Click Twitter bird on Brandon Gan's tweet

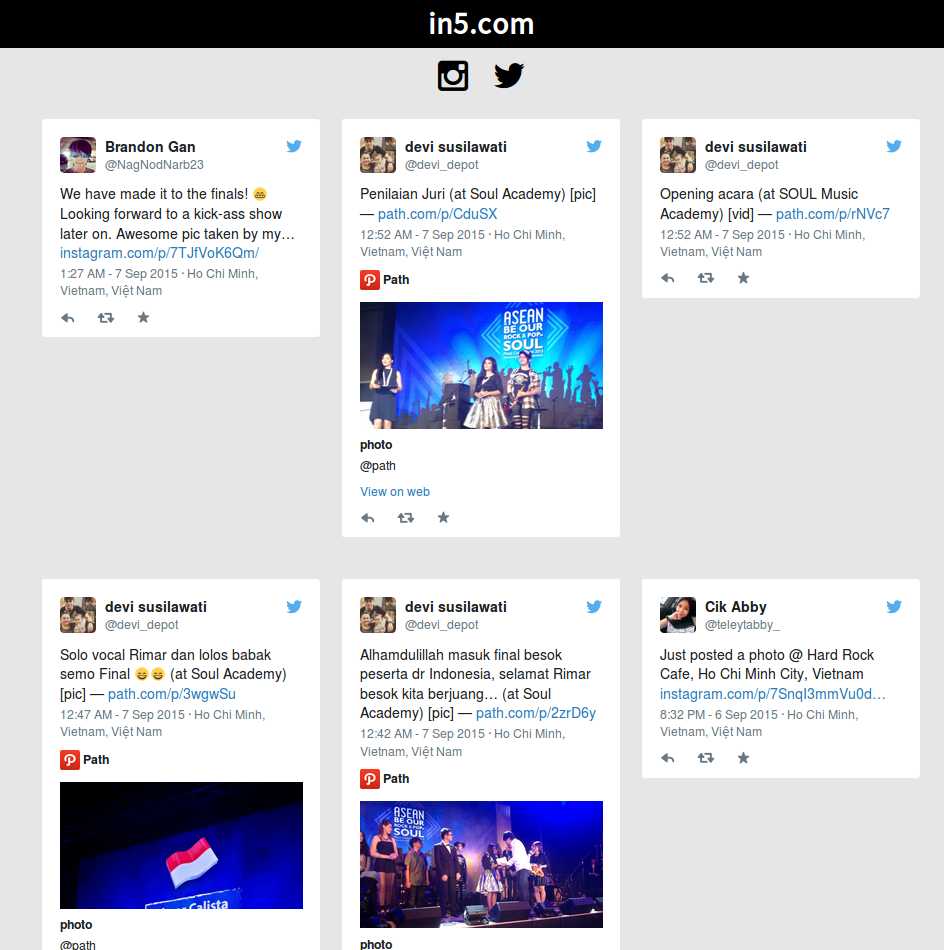click(x=294, y=146)
